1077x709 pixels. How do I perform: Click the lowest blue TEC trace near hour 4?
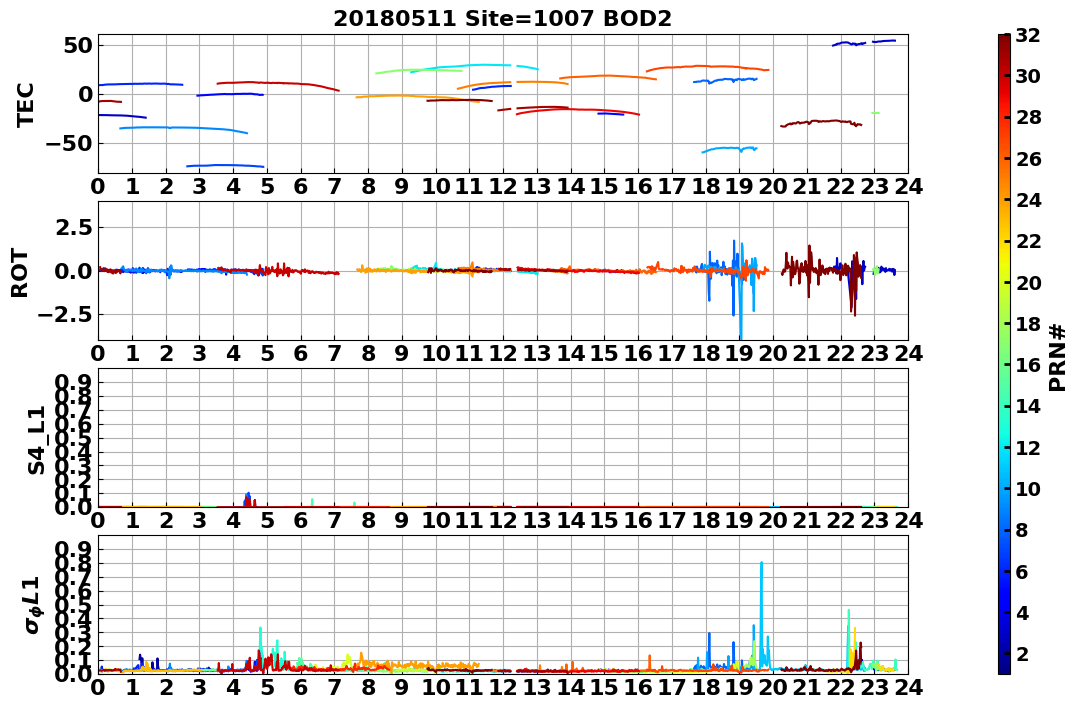point(225,166)
